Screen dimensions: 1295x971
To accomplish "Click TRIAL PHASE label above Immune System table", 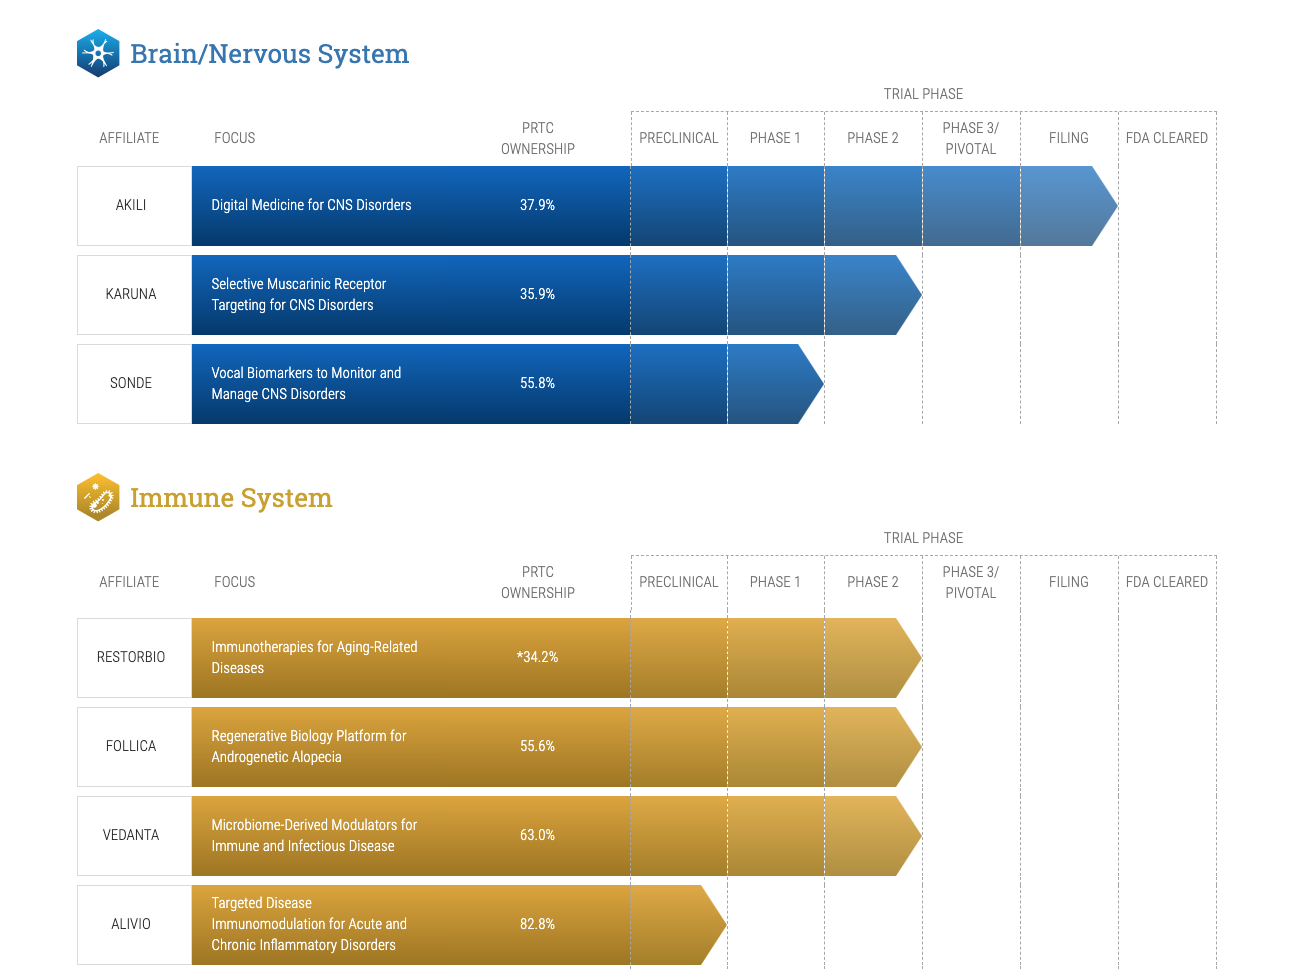I will 923,538.
